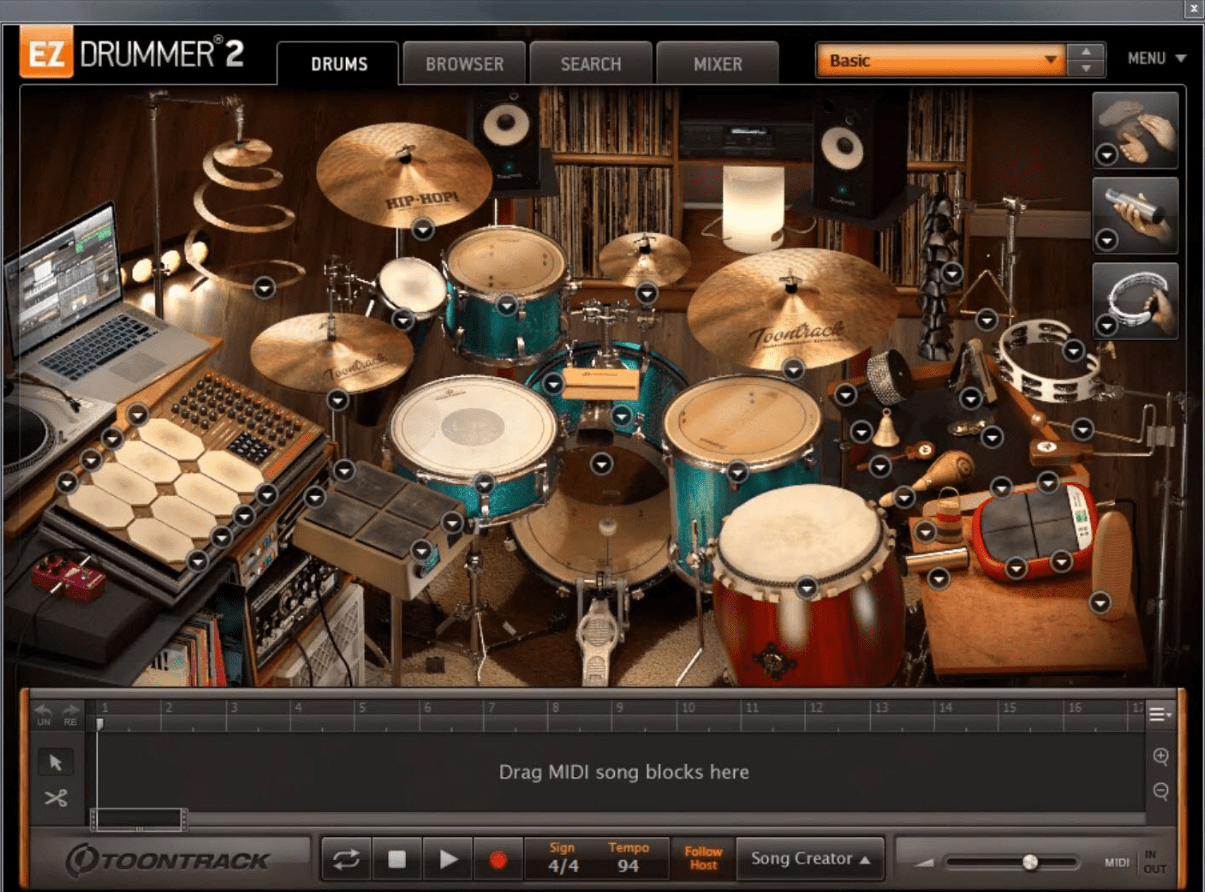Click the Redo arrow
1205x892 pixels.
tap(70, 713)
